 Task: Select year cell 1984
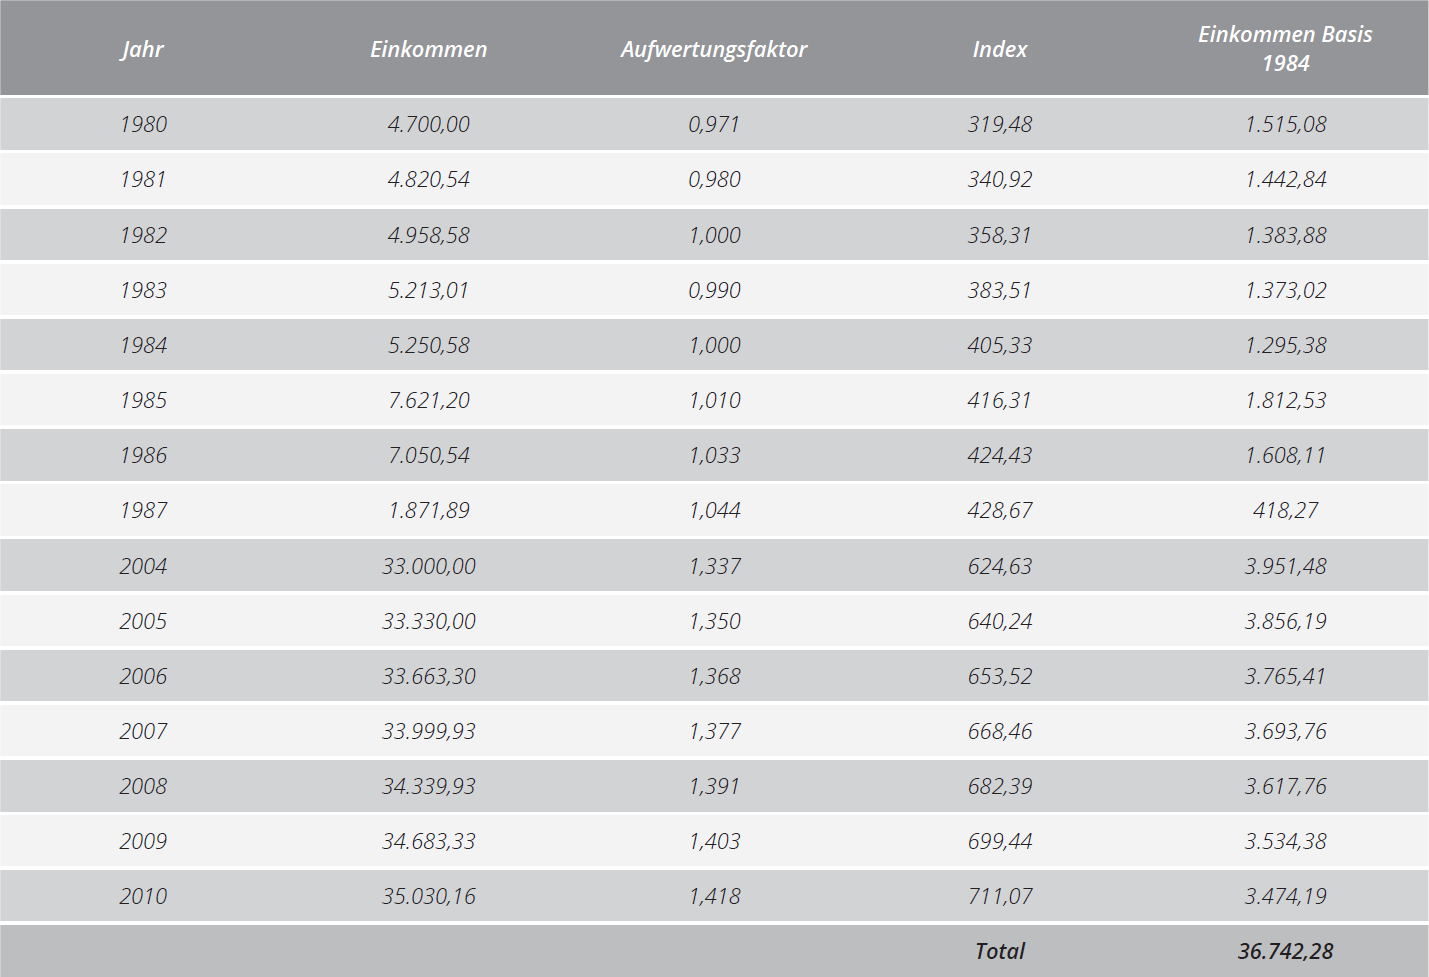pos(143,345)
